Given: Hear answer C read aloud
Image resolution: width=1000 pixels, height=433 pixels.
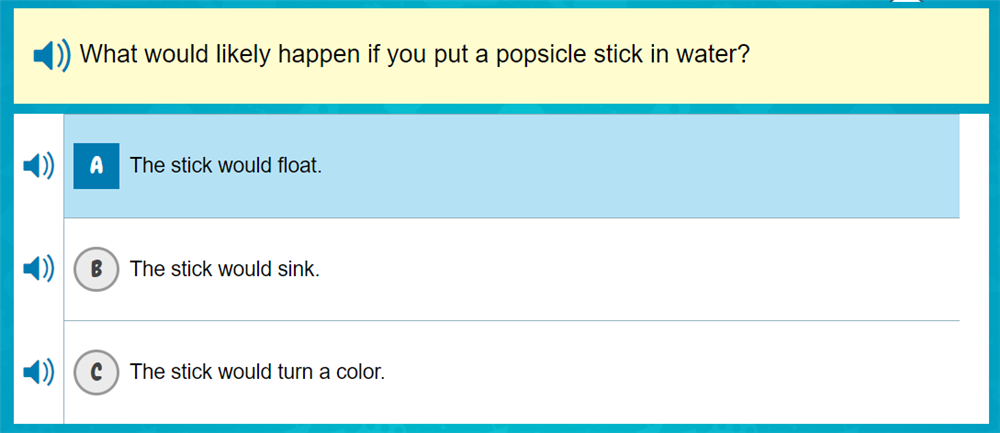Looking at the screenshot, I should (x=39, y=373).
